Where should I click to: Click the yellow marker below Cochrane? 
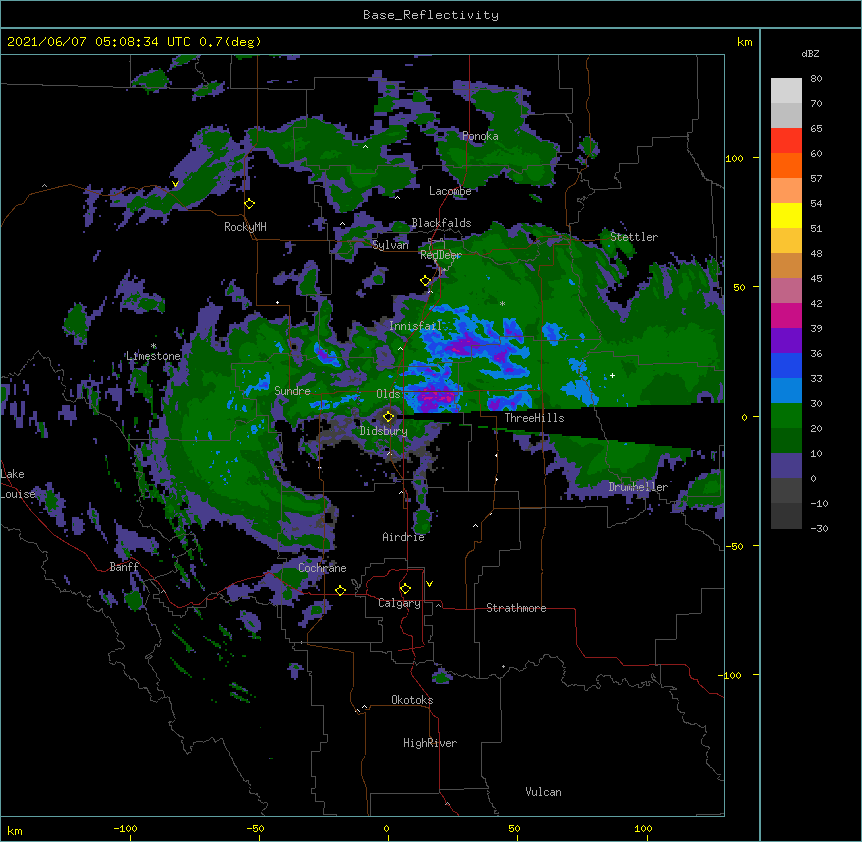(x=340, y=590)
